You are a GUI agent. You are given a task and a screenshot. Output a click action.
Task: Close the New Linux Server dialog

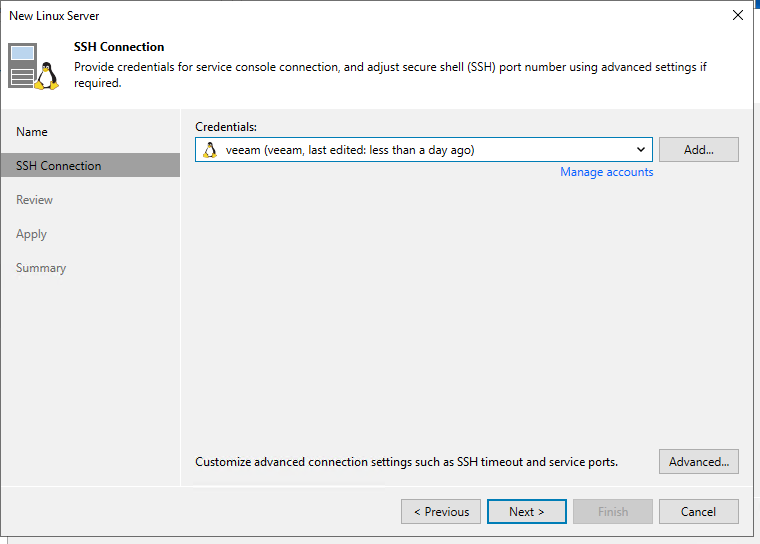tap(738, 16)
